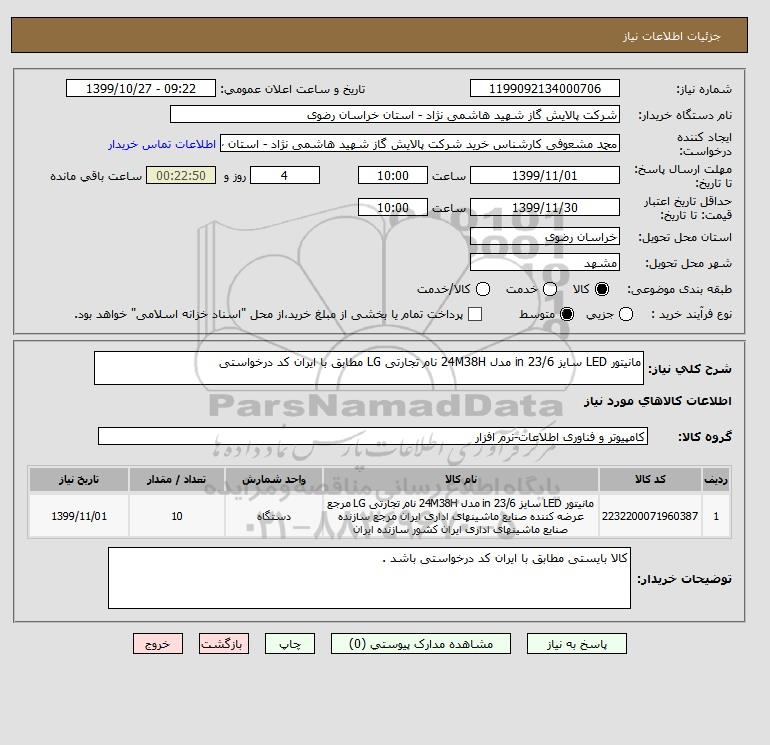Select the خدمت radio button
This screenshot has height=745, width=770.
tap(550, 289)
